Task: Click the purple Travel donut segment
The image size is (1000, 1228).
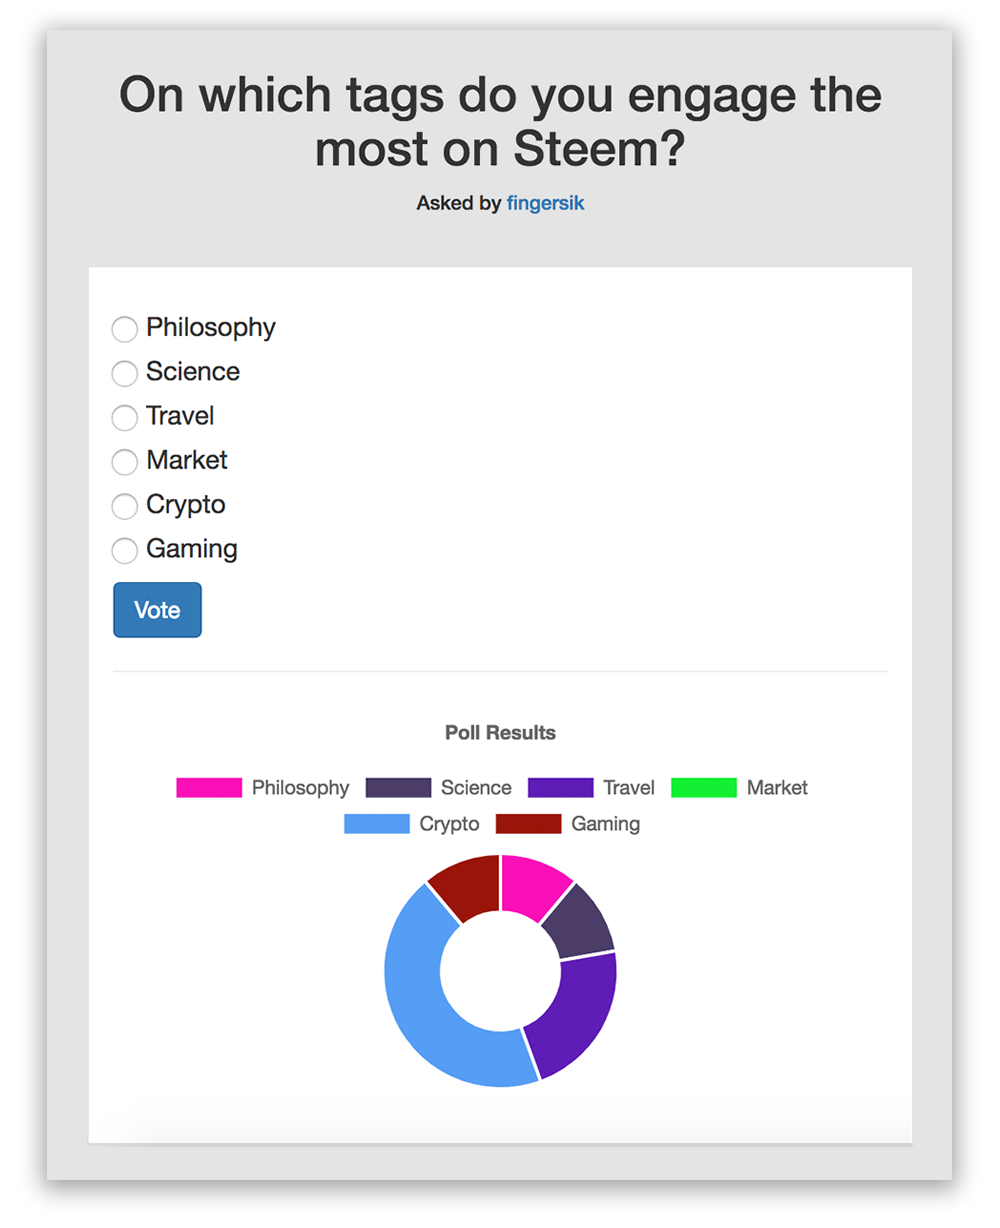Action: tap(574, 1015)
